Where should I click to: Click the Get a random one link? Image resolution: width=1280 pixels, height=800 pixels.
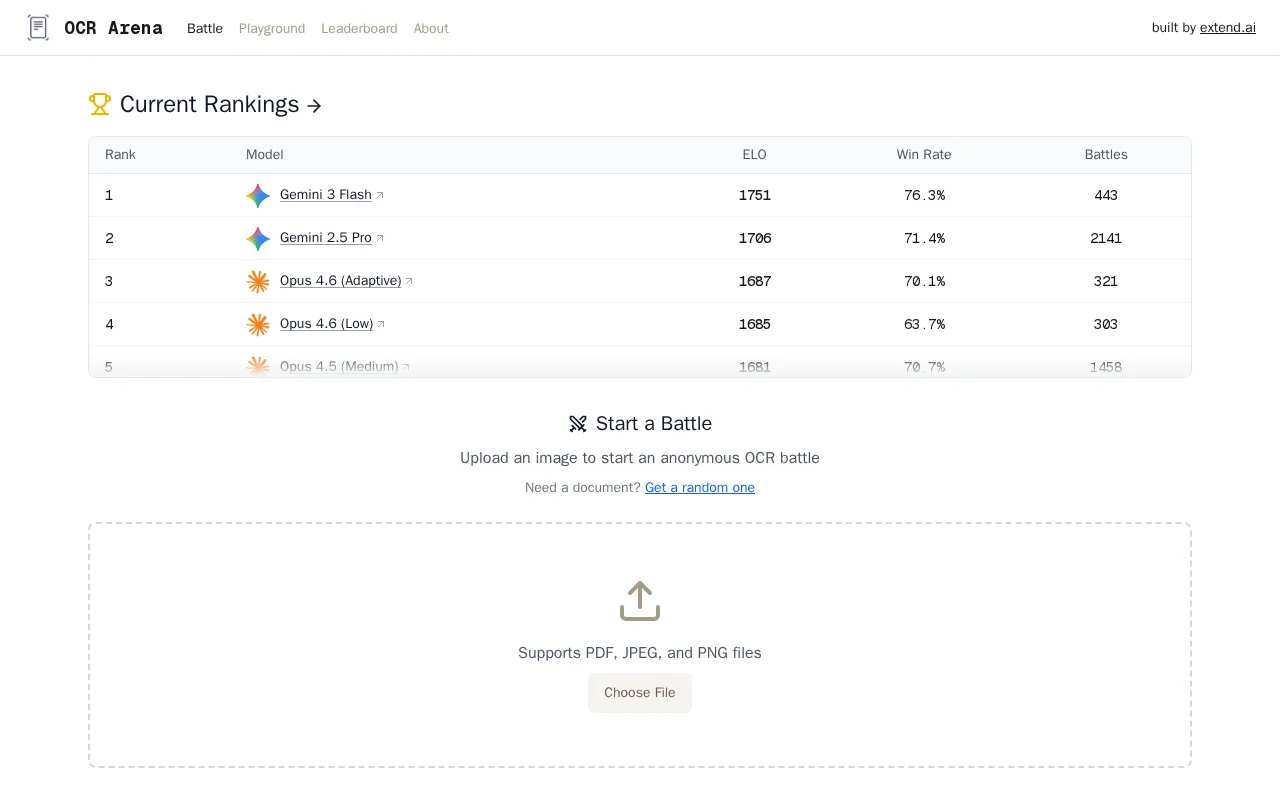700,488
